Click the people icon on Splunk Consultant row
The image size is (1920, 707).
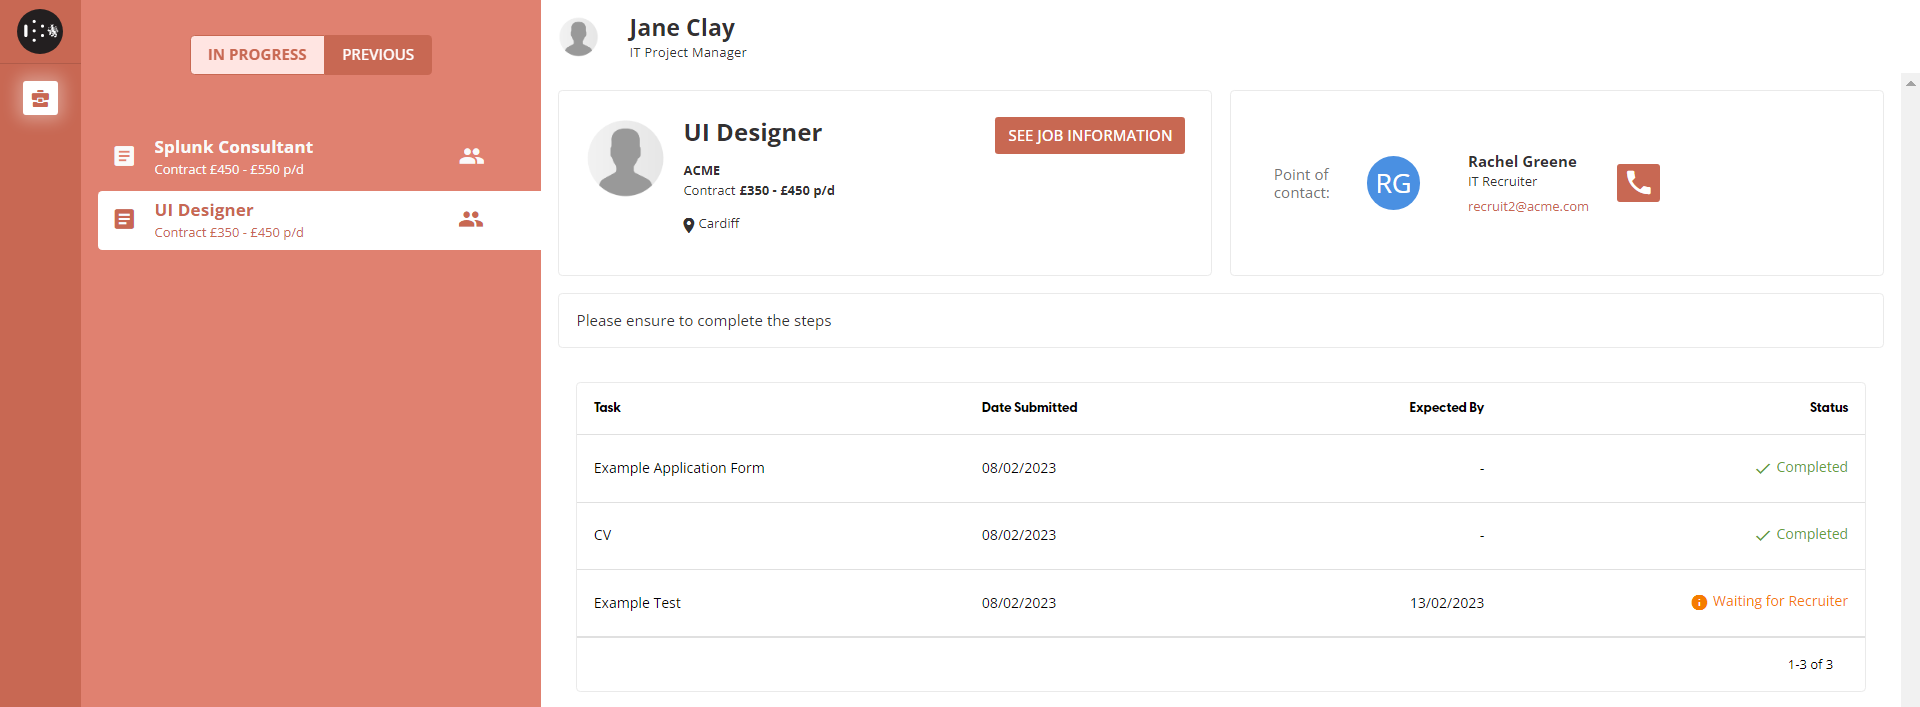pos(471,156)
